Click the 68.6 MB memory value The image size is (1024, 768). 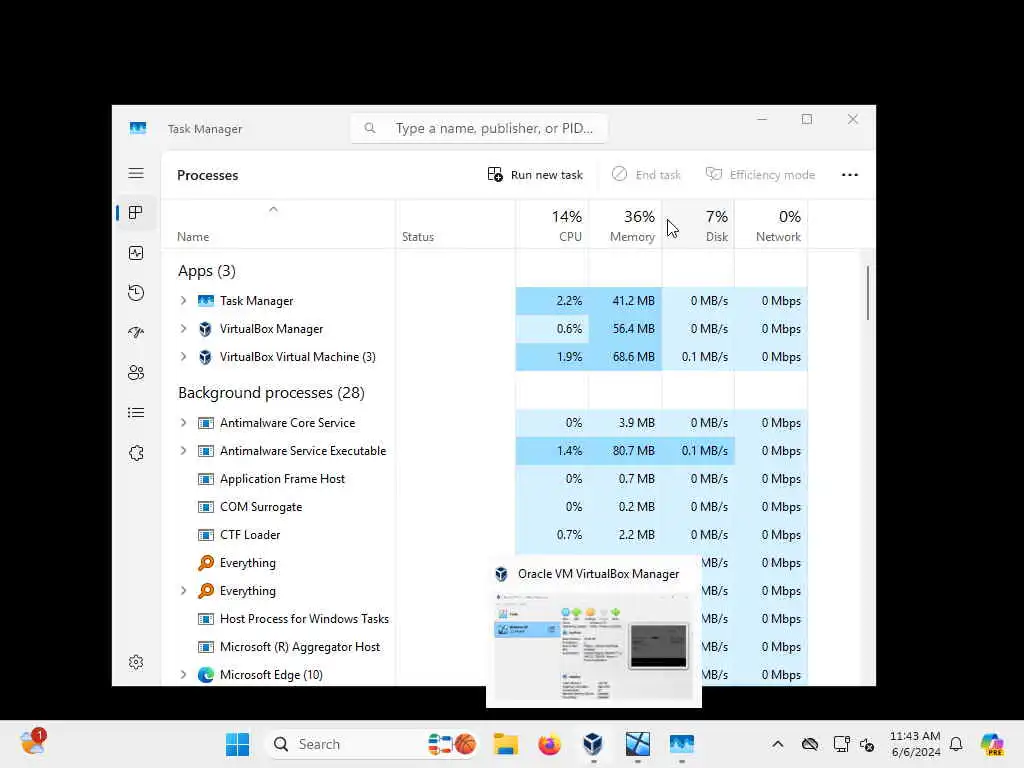tap(633, 357)
